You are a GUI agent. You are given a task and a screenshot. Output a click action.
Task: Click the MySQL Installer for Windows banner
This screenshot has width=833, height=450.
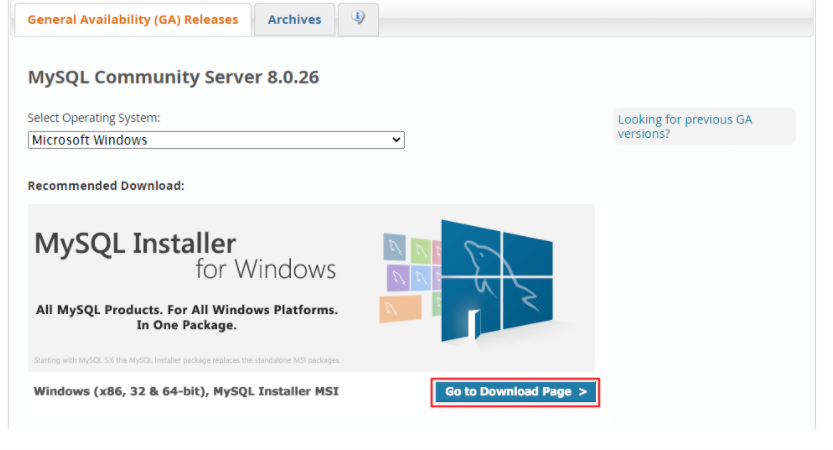point(311,287)
